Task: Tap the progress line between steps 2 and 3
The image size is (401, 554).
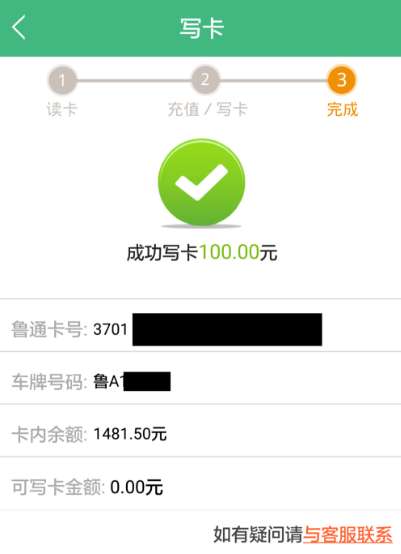Action: pos(273,81)
